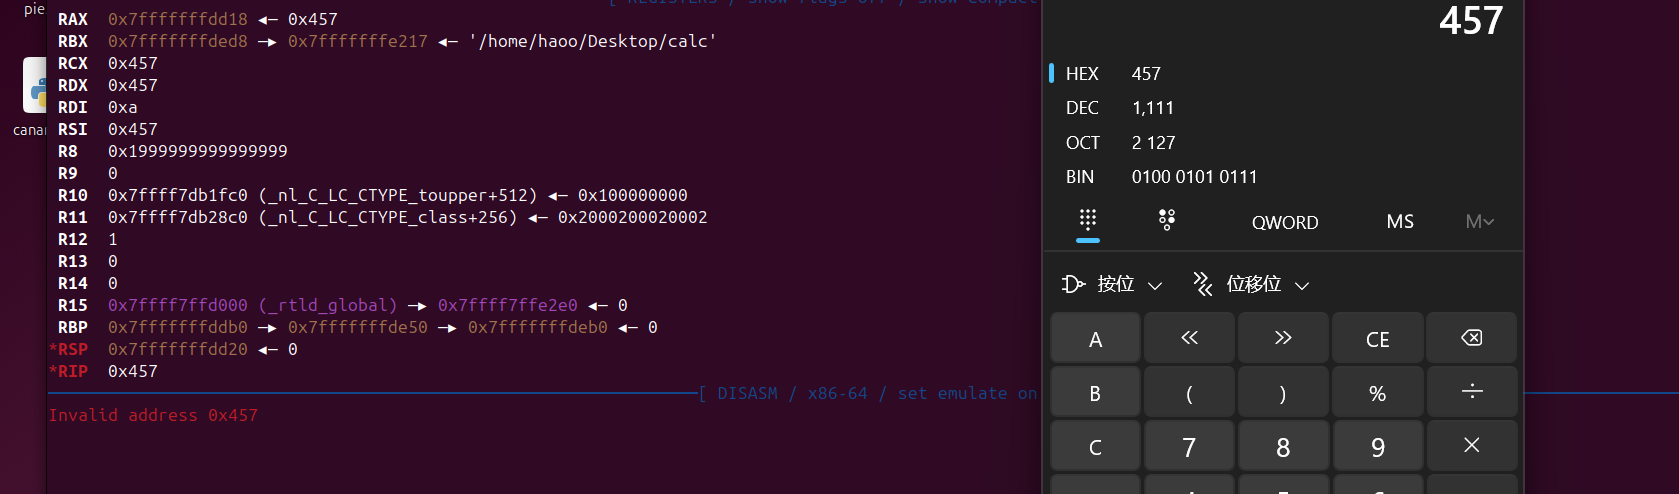
Task: Toggle QWORD data size
Action: (x=1285, y=222)
